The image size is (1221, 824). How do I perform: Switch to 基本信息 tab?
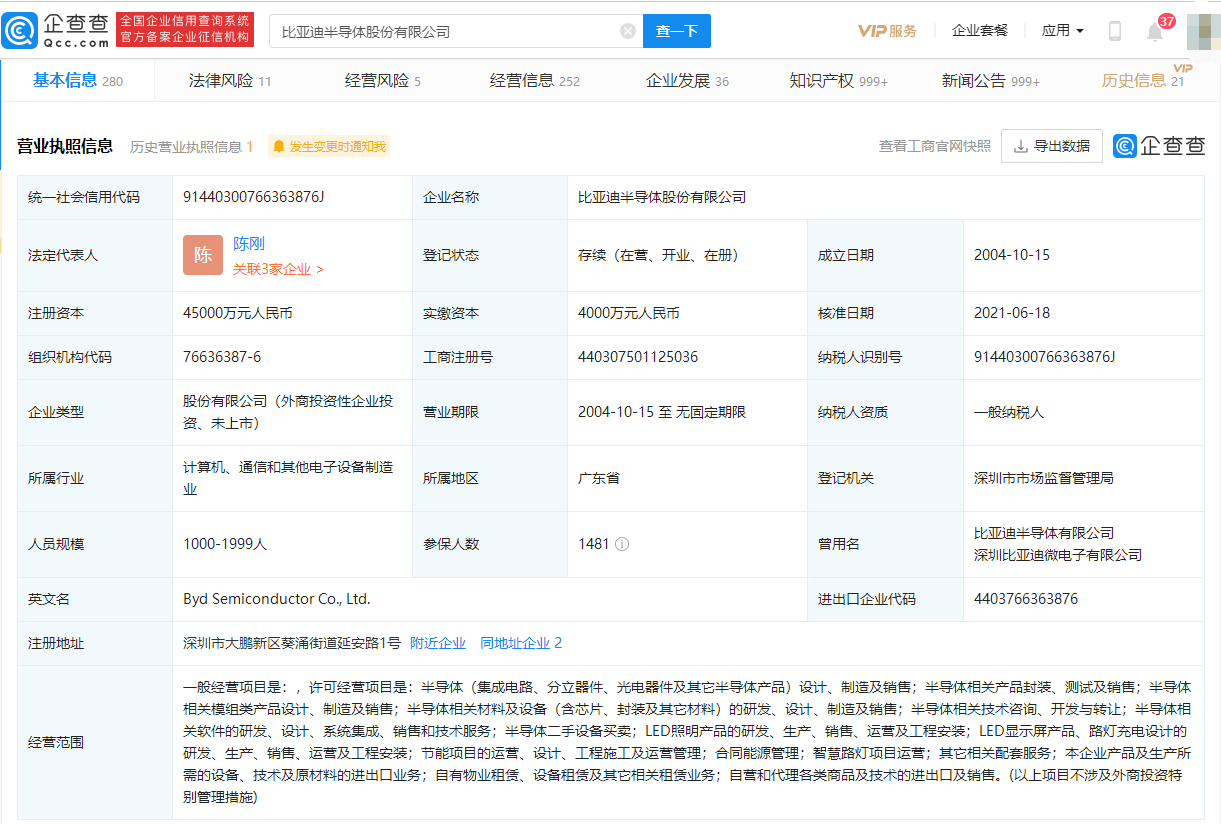[x=78, y=81]
